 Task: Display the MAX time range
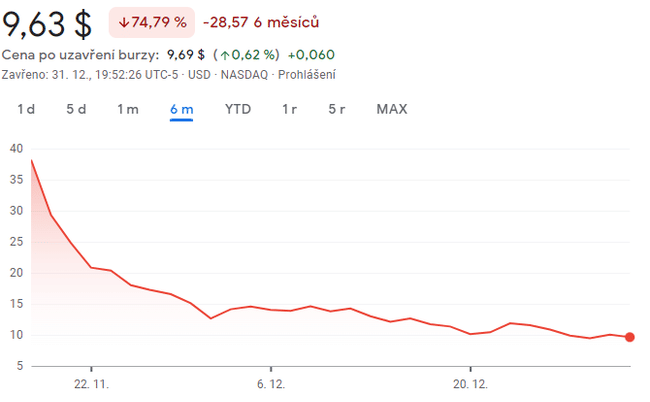(x=391, y=109)
